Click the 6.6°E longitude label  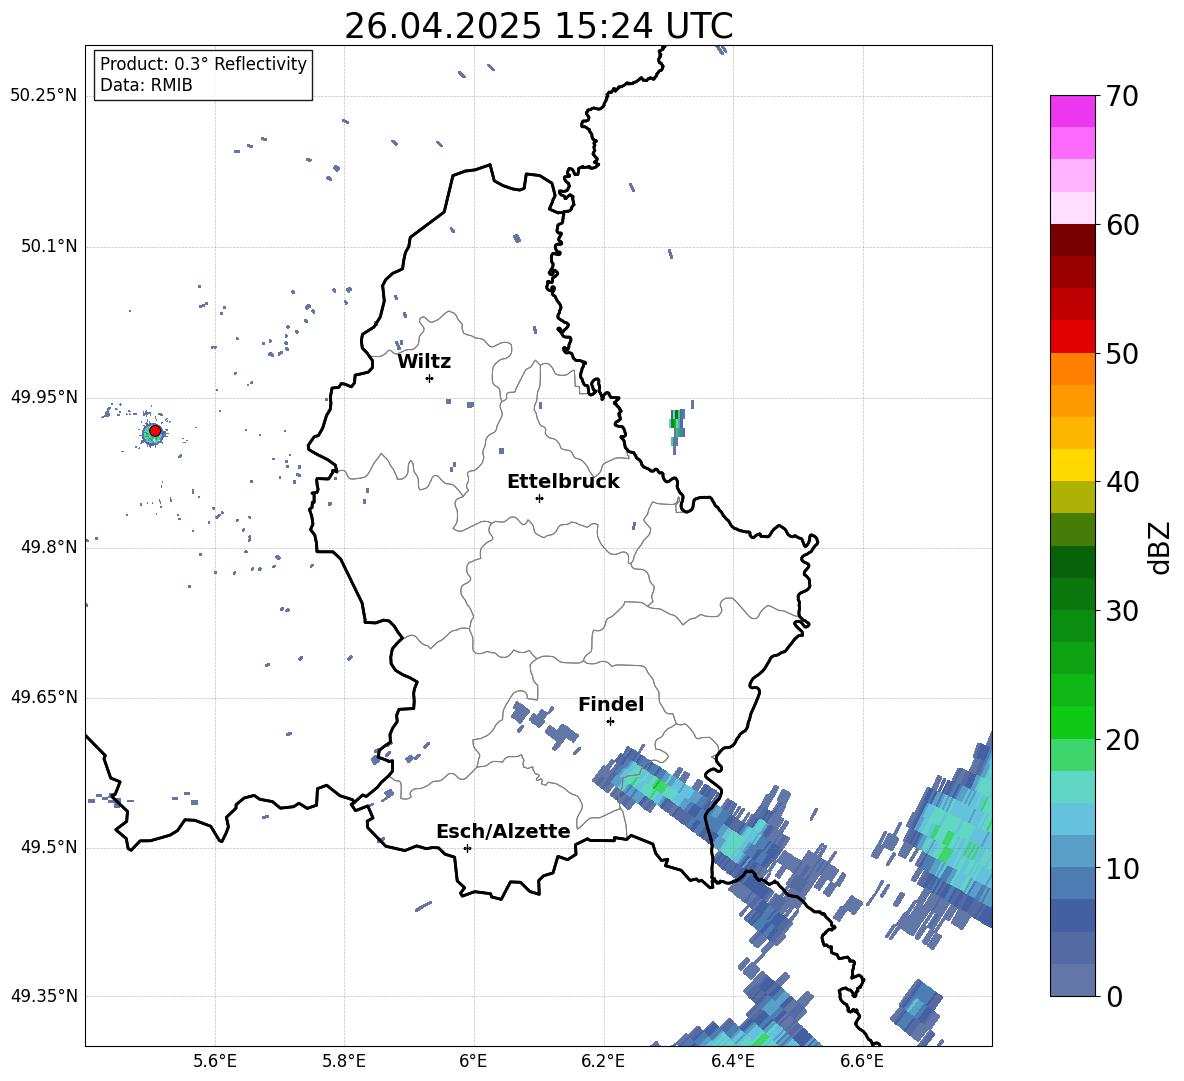point(862,1061)
